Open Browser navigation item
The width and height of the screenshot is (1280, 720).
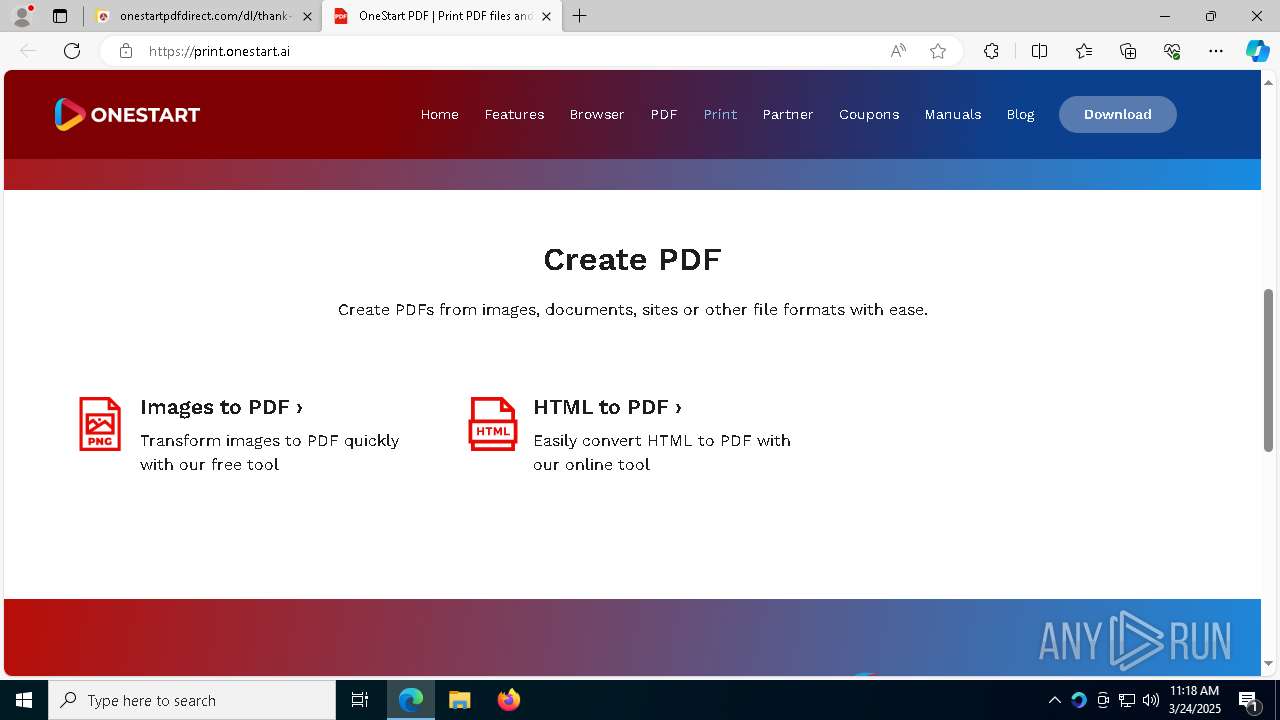[x=597, y=114]
